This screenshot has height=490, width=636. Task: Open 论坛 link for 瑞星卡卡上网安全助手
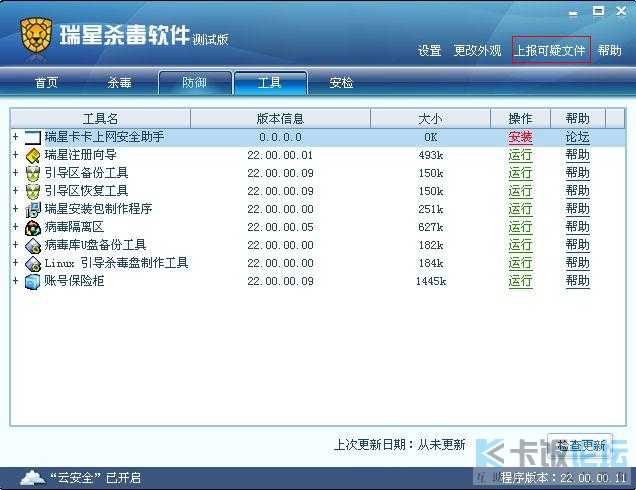(x=578, y=138)
